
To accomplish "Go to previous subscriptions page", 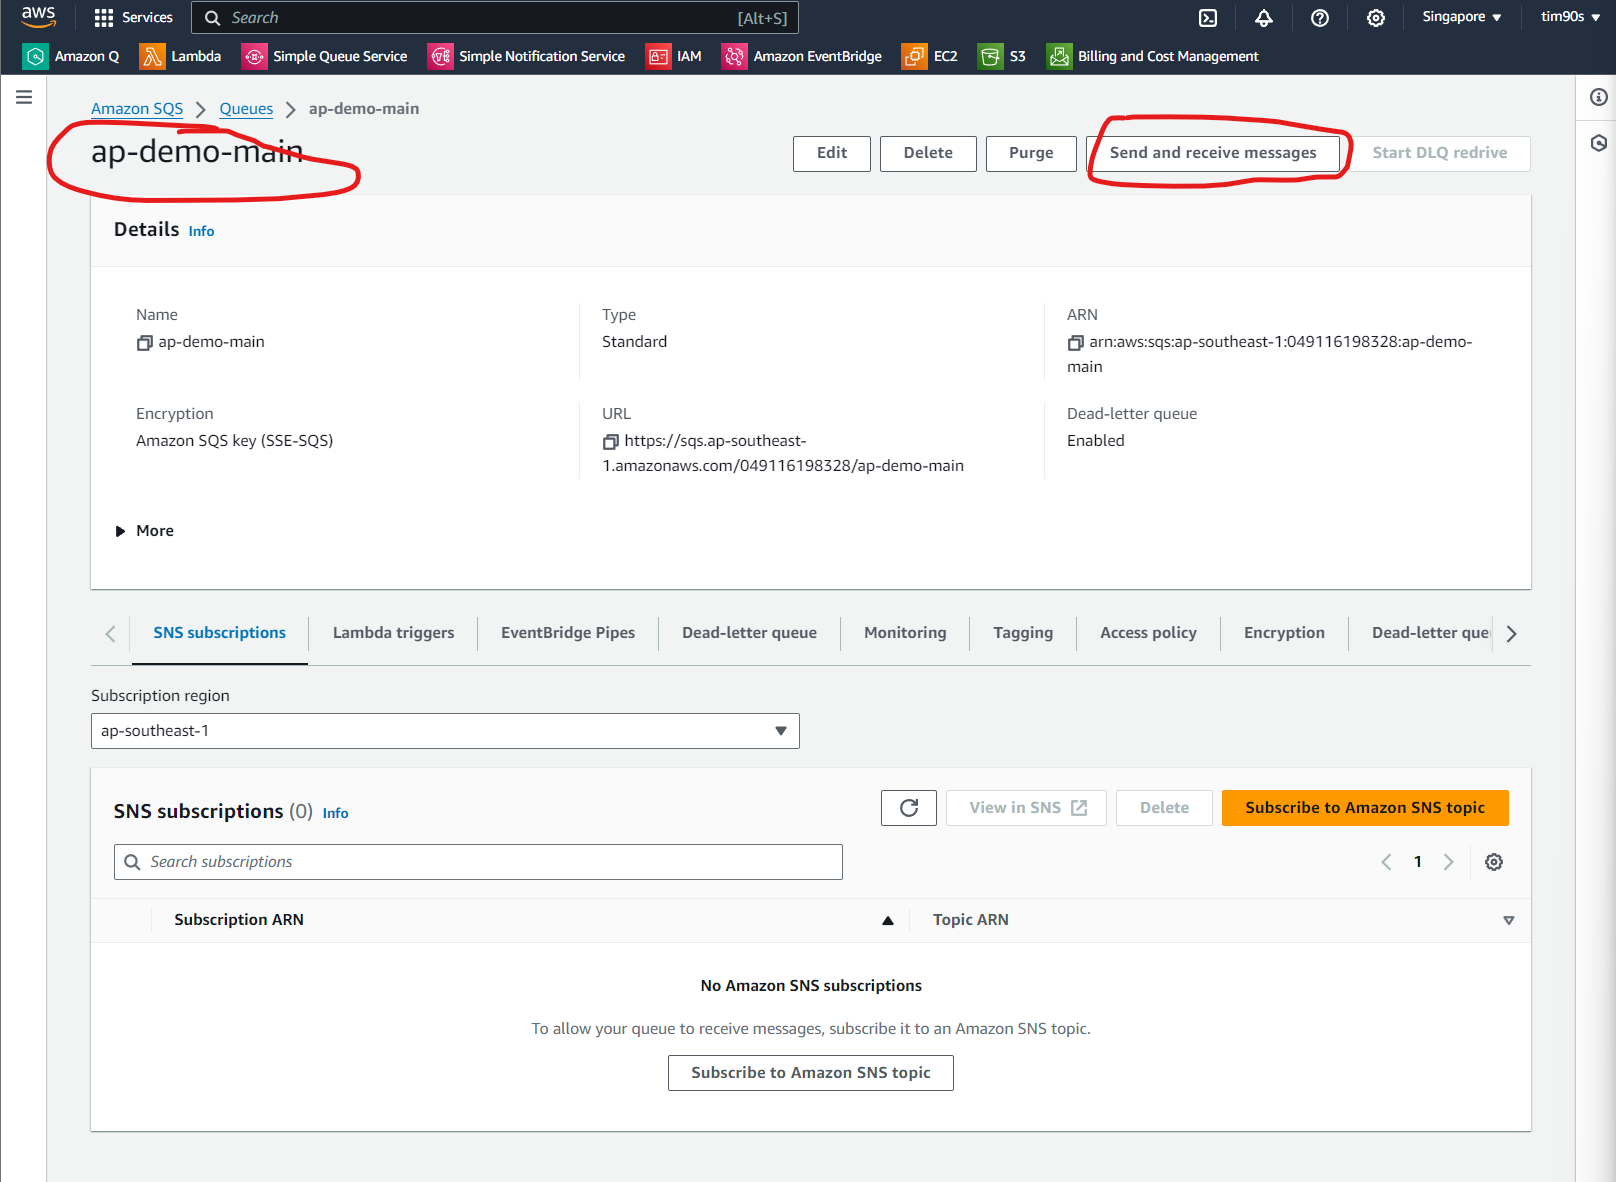I will click(1386, 862).
